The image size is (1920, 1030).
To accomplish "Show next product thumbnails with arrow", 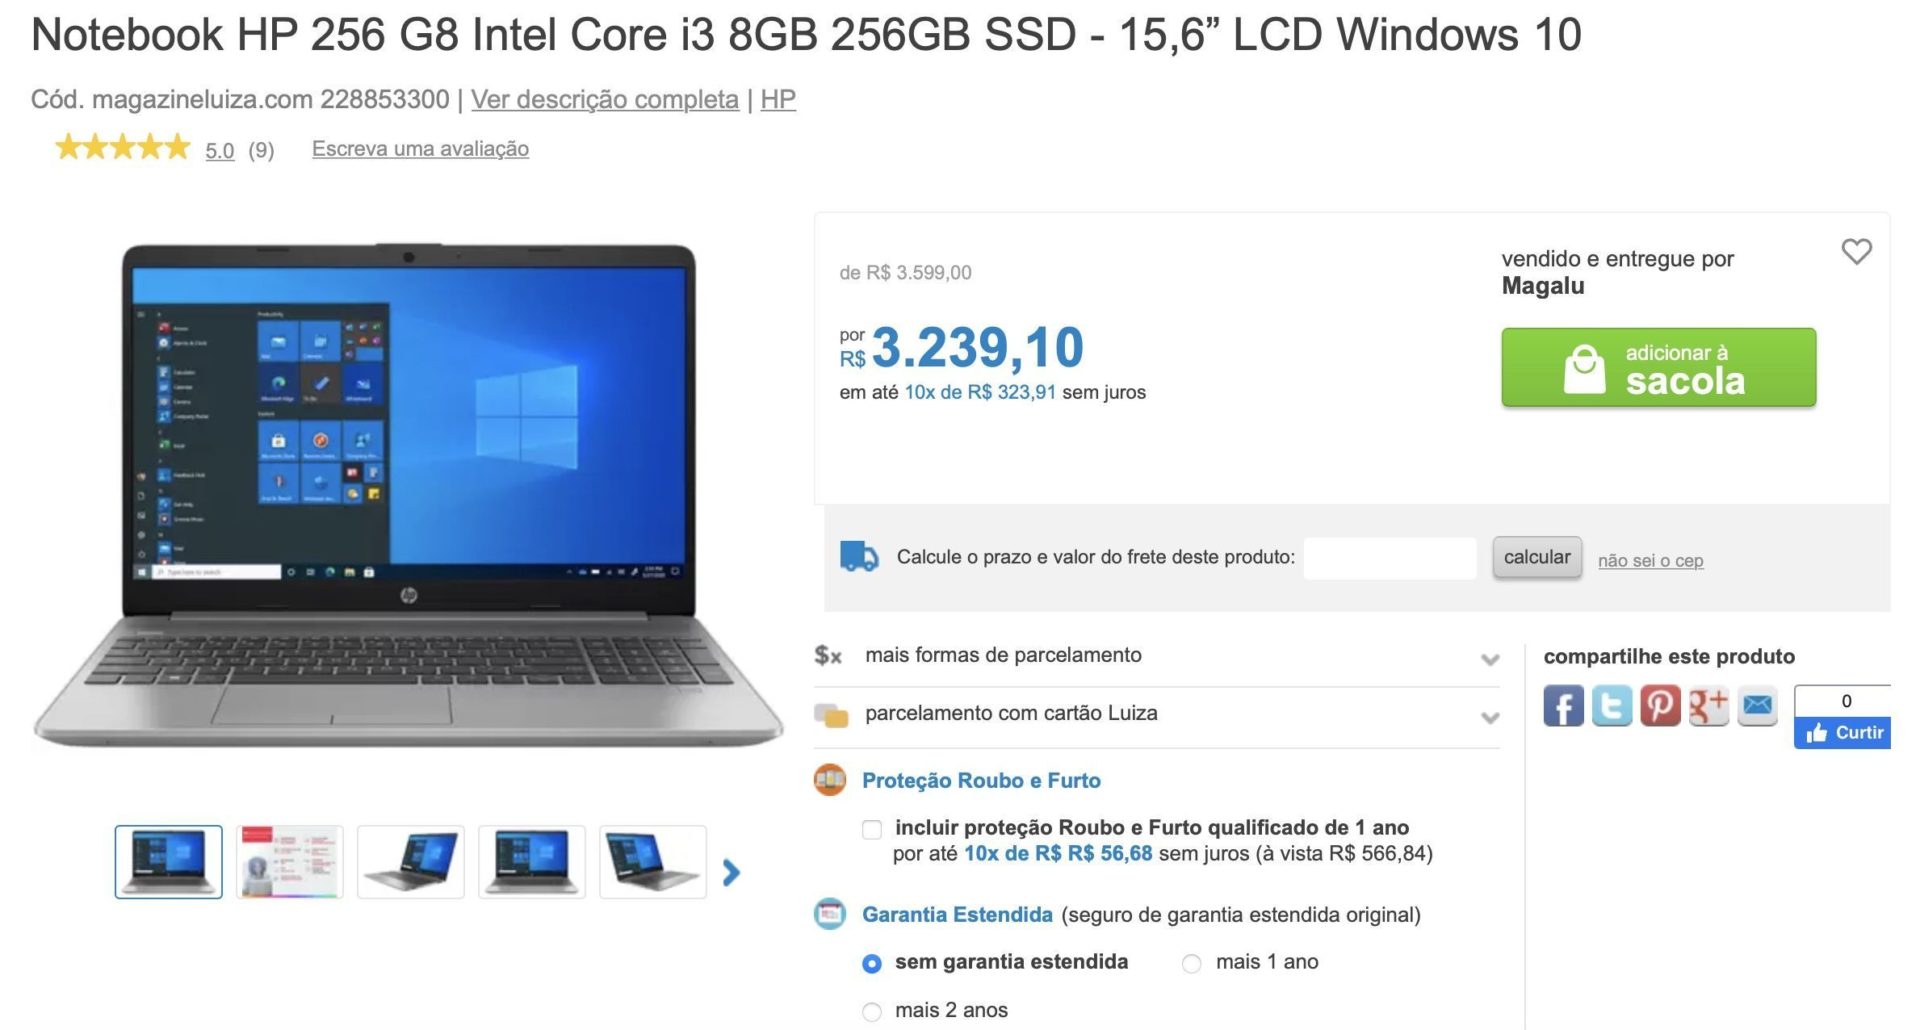I will 731,872.
